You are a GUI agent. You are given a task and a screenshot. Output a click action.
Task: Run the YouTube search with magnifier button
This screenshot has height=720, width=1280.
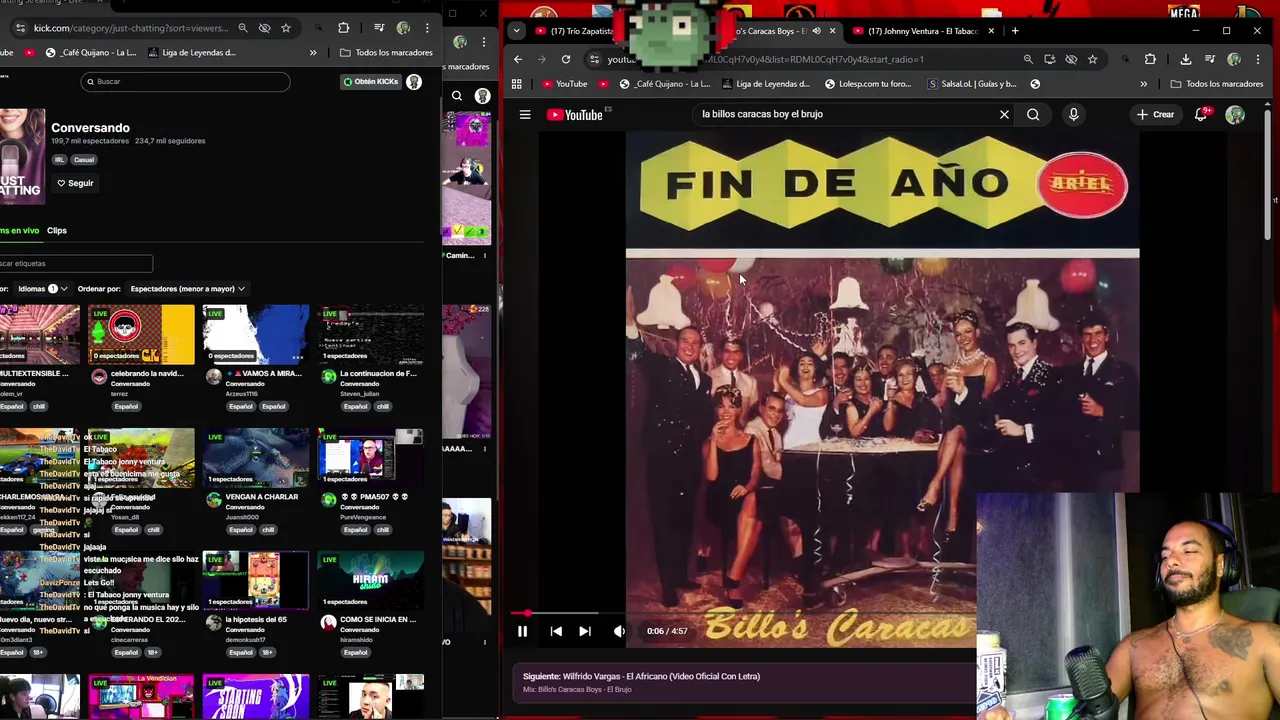1033,114
